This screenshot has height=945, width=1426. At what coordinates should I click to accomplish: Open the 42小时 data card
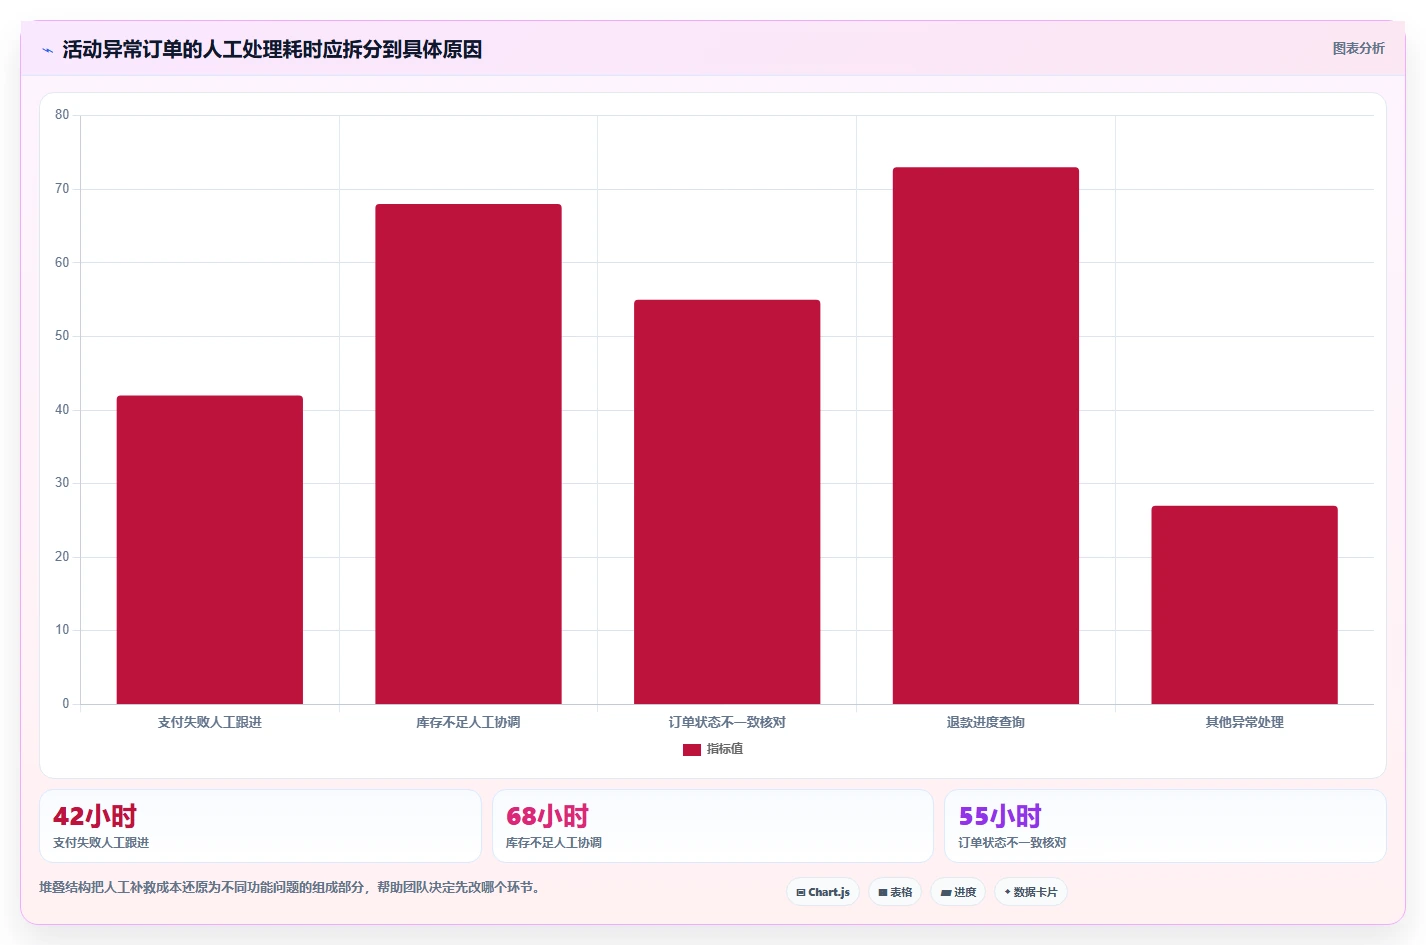(260, 826)
